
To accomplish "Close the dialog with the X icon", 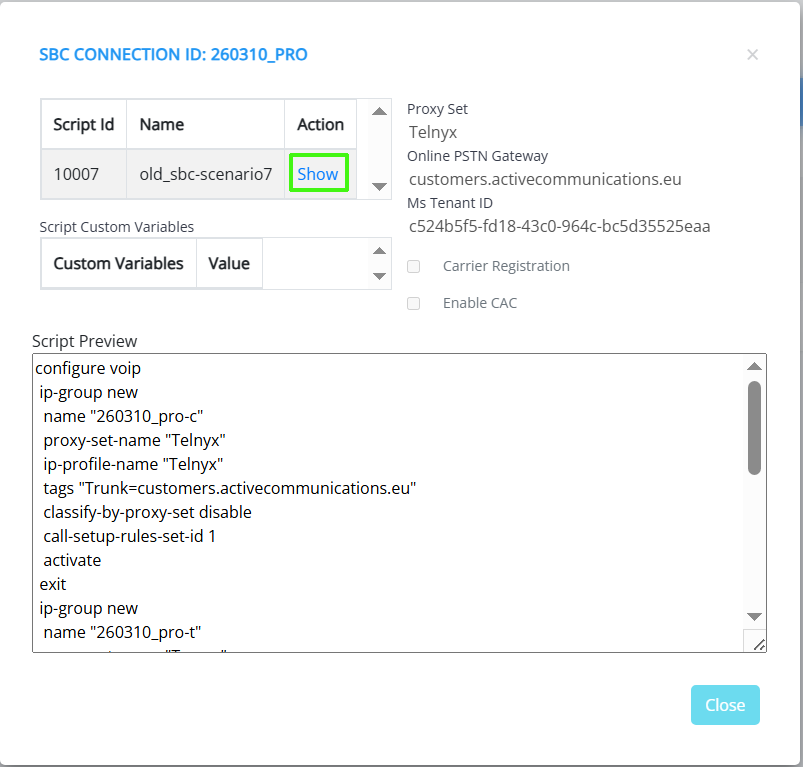I will (x=753, y=55).
